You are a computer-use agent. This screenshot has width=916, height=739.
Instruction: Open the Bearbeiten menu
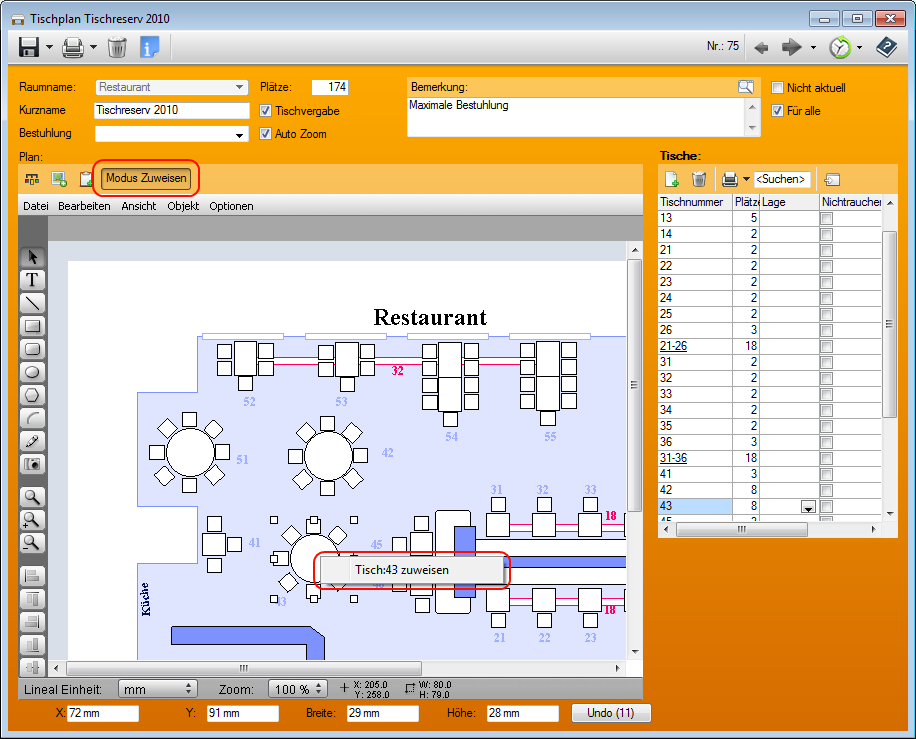(84, 206)
